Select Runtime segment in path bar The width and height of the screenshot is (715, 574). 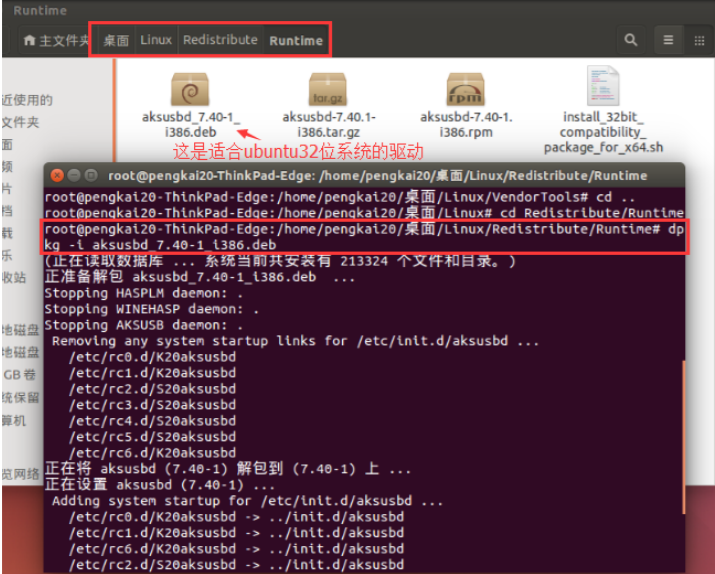tap(296, 41)
